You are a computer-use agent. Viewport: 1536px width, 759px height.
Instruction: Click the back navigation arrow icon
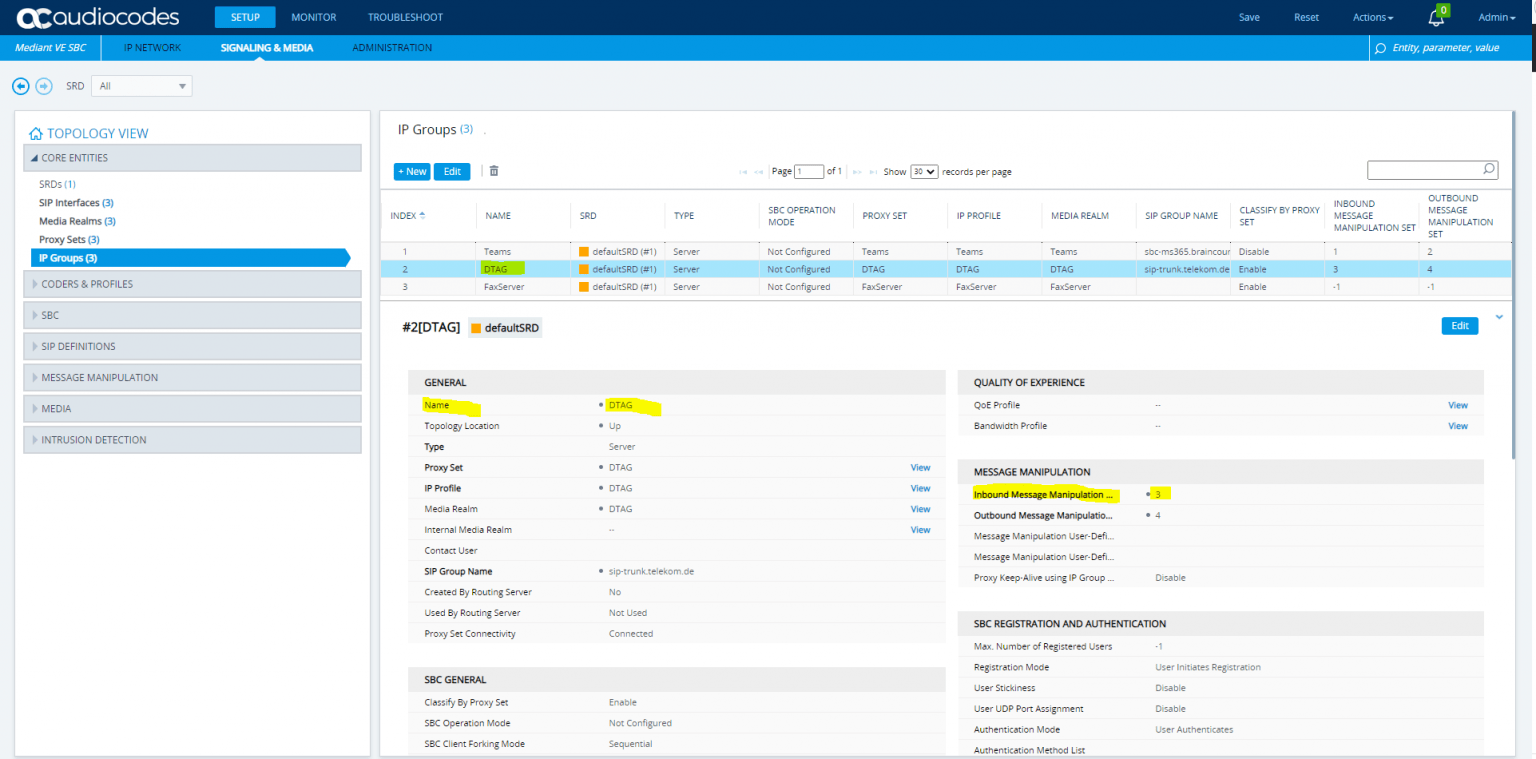pyautogui.click(x=20, y=86)
